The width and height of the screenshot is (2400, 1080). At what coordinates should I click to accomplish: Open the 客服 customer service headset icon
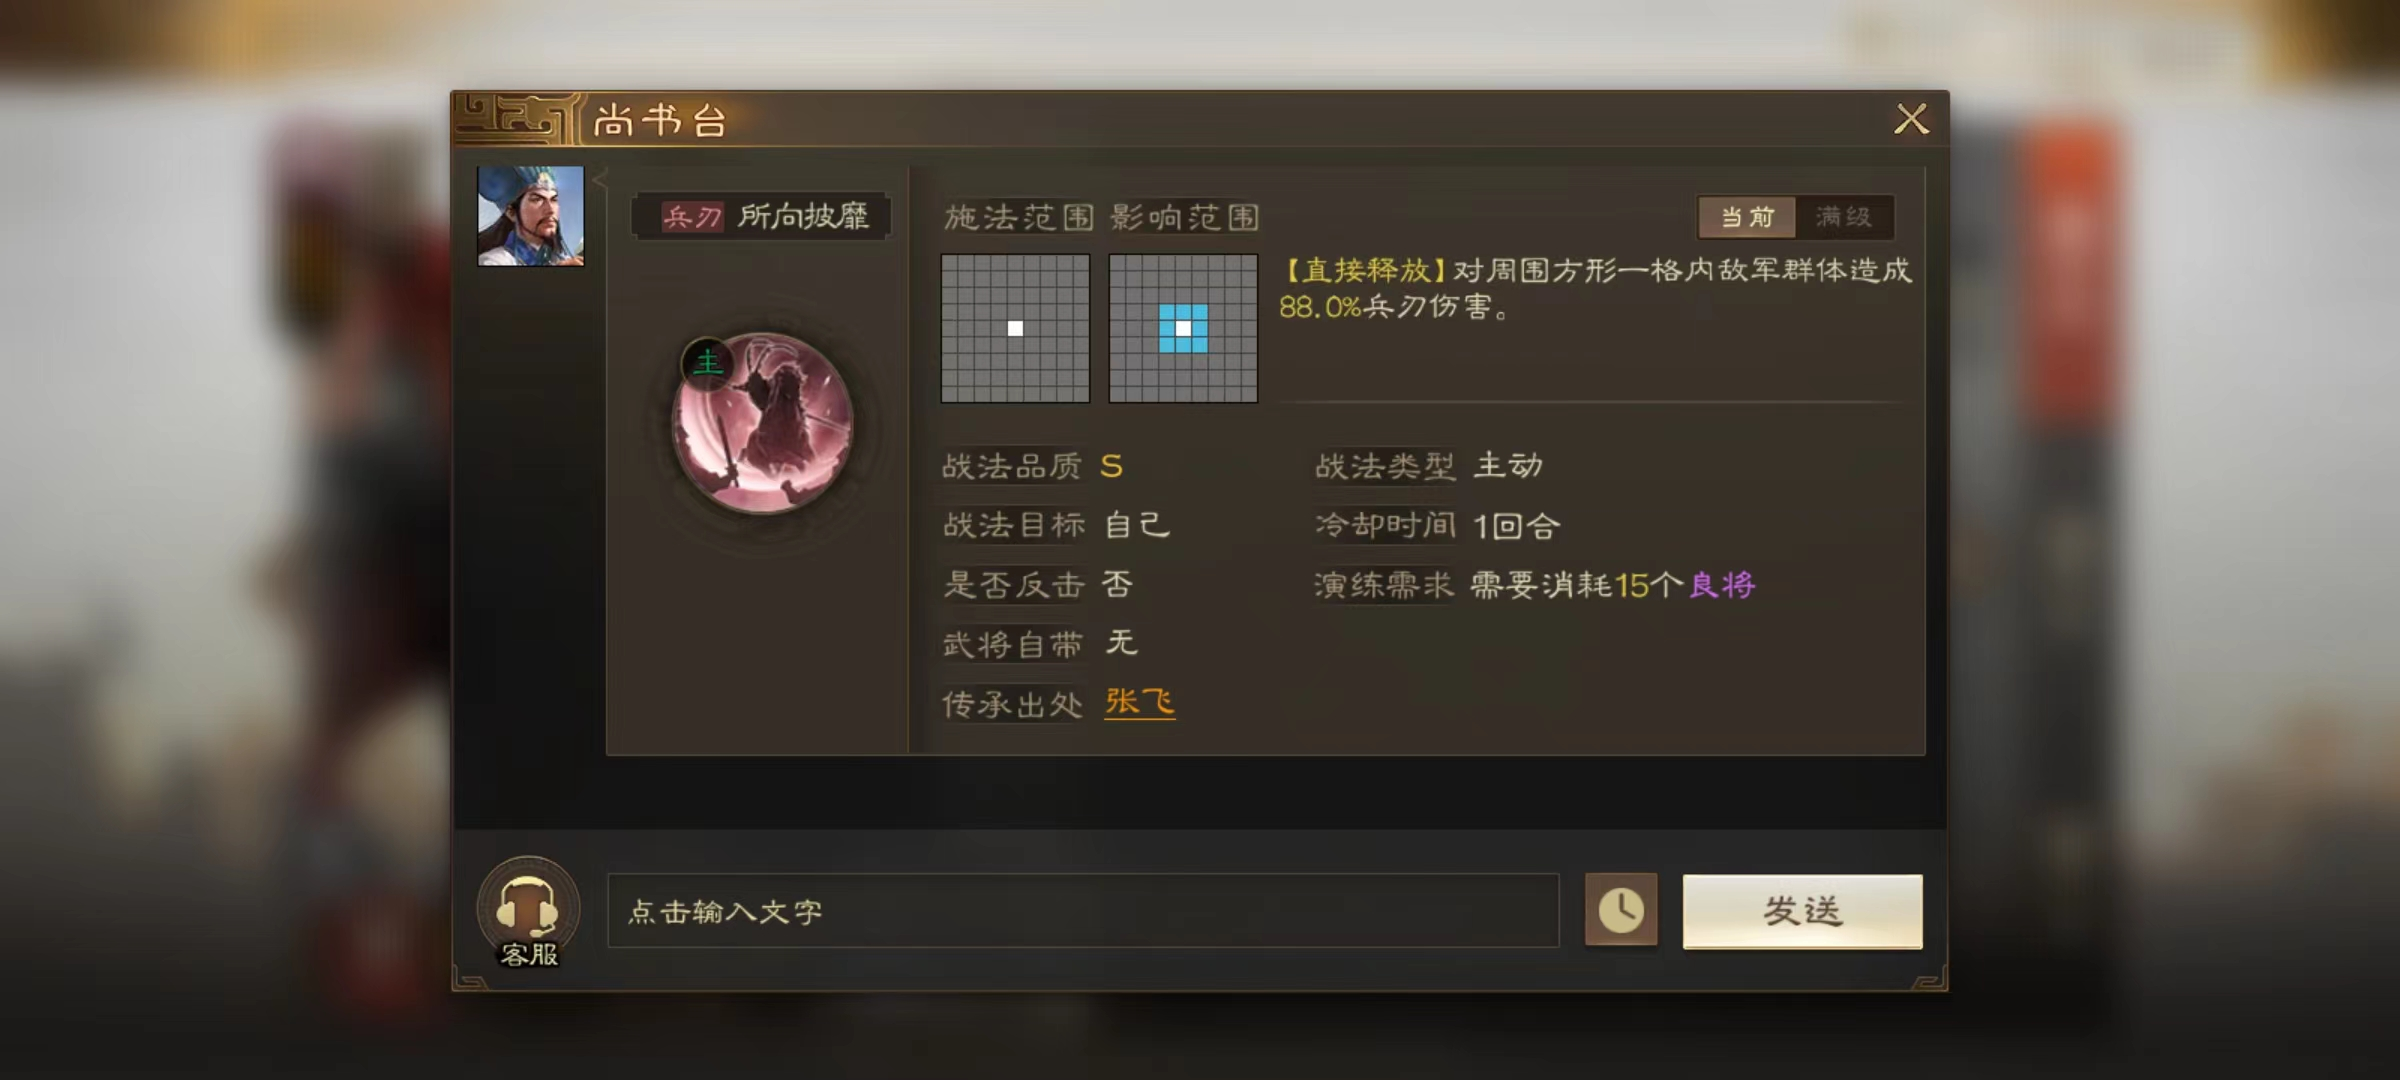point(528,912)
